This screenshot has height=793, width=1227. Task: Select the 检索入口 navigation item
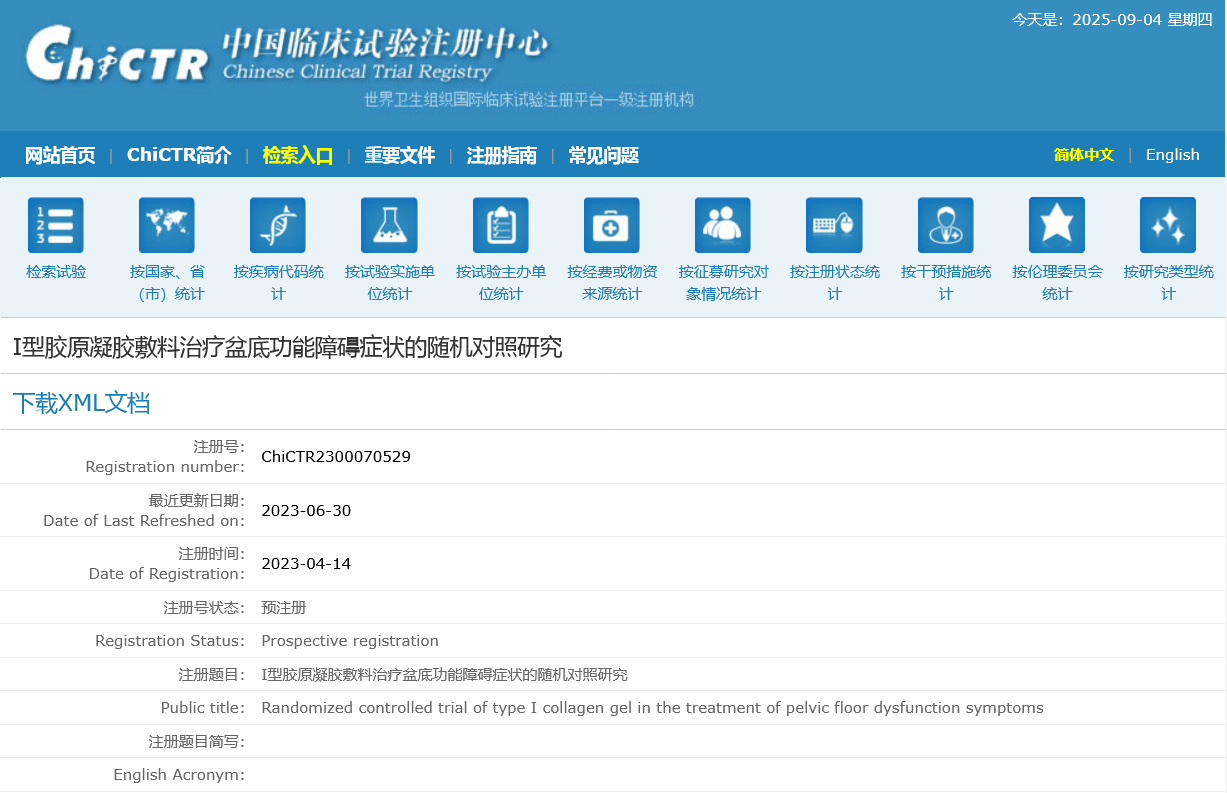tap(297, 155)
